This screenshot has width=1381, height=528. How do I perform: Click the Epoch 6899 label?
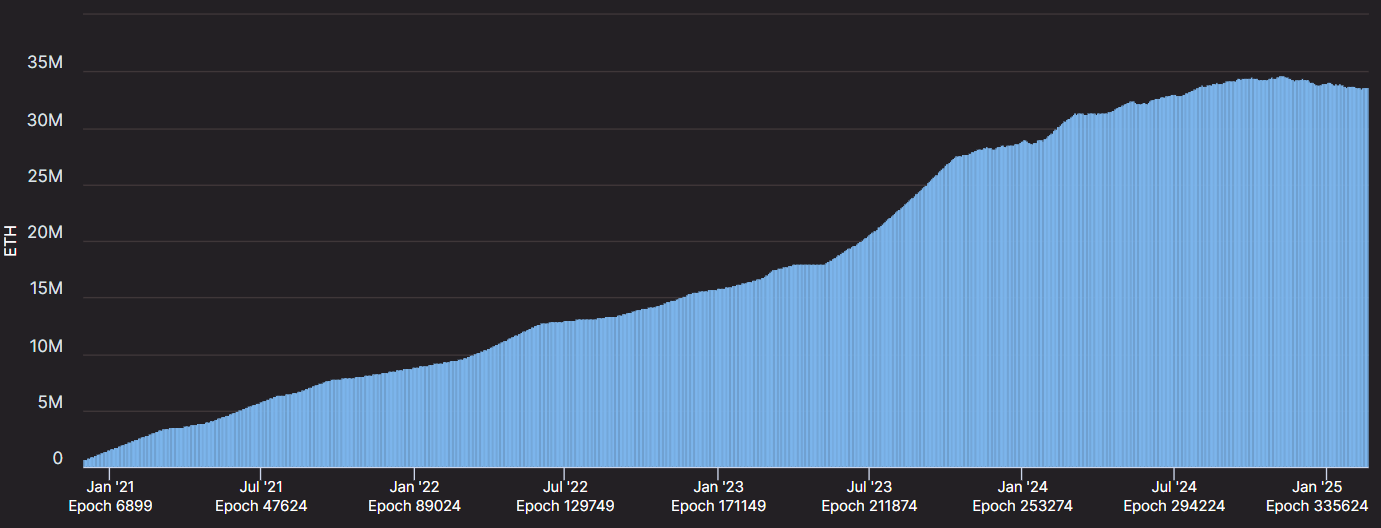point(109,506)
